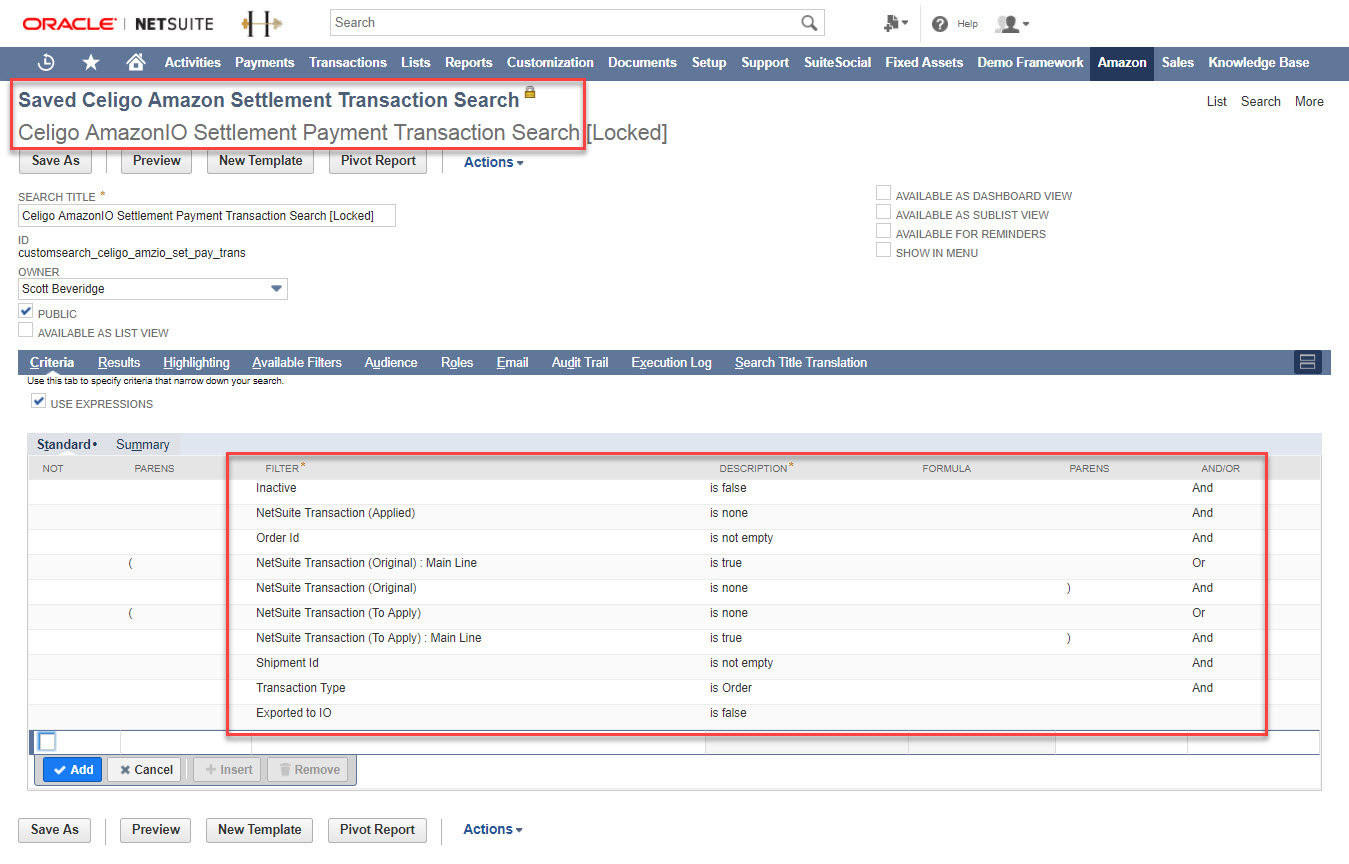1349x864 pixels.
Task: Open the Amazon menu
Action: pos(1122,62)
